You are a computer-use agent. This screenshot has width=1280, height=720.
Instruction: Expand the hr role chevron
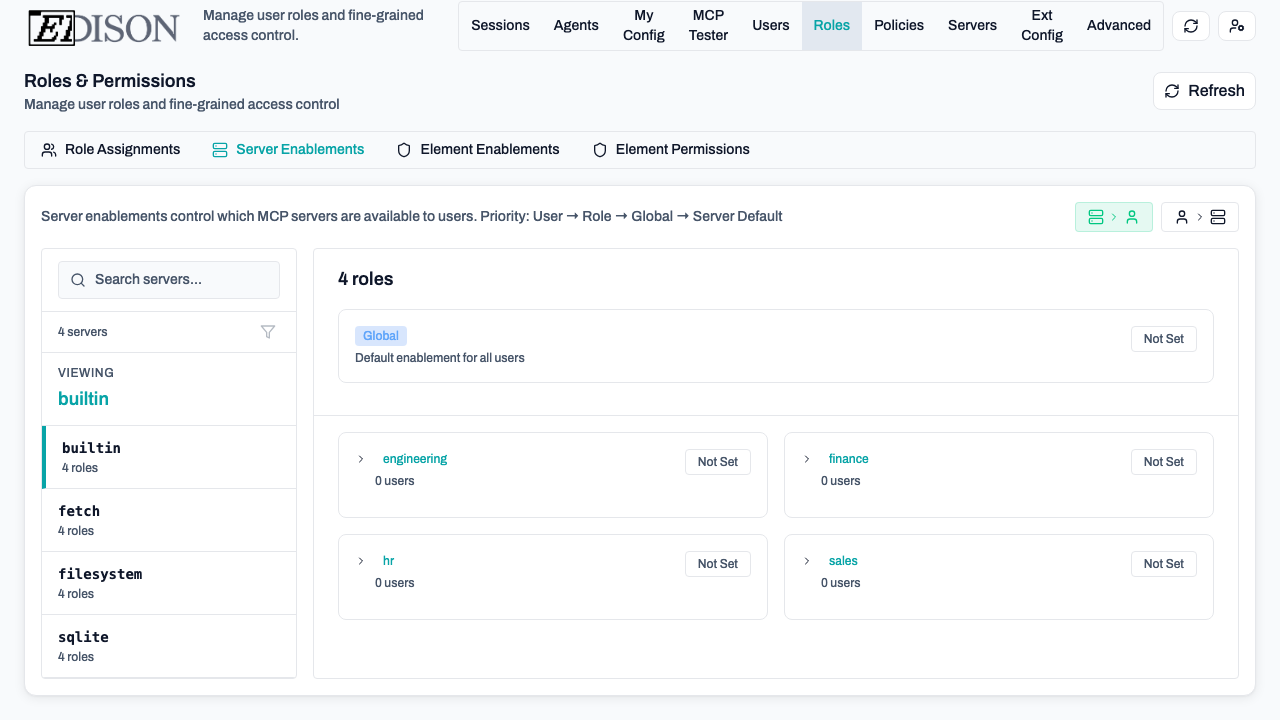361,561
